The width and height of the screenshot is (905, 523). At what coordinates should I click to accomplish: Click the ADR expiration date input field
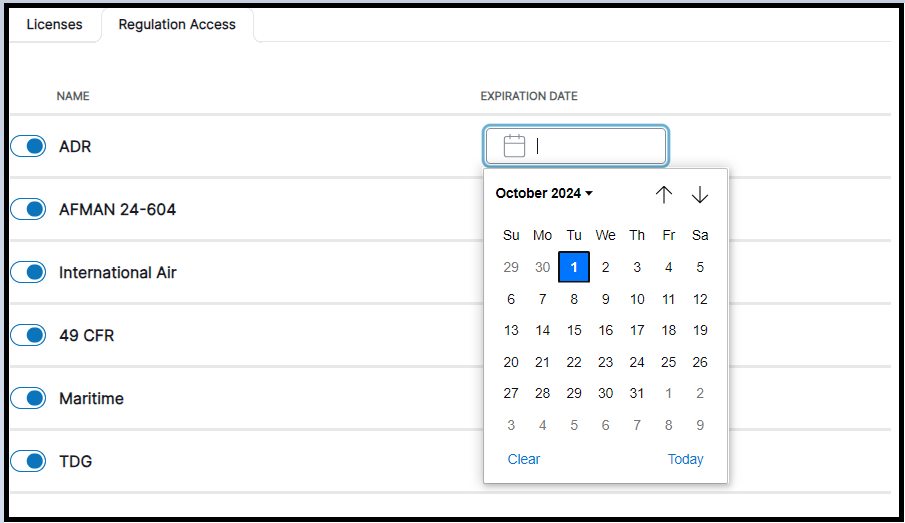click(598, 146)
